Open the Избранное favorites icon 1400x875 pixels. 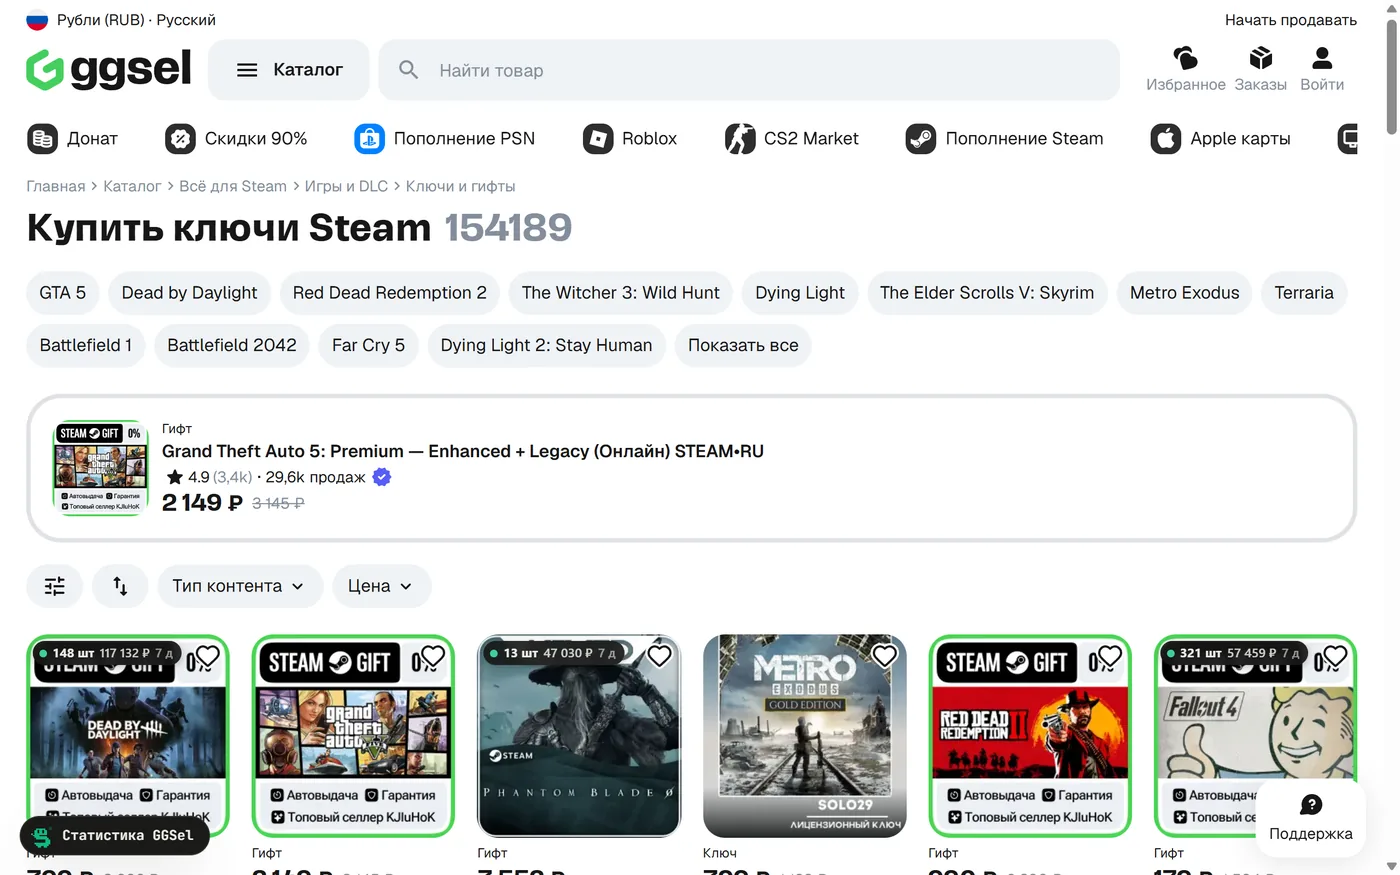click(x=1185, y=58)
